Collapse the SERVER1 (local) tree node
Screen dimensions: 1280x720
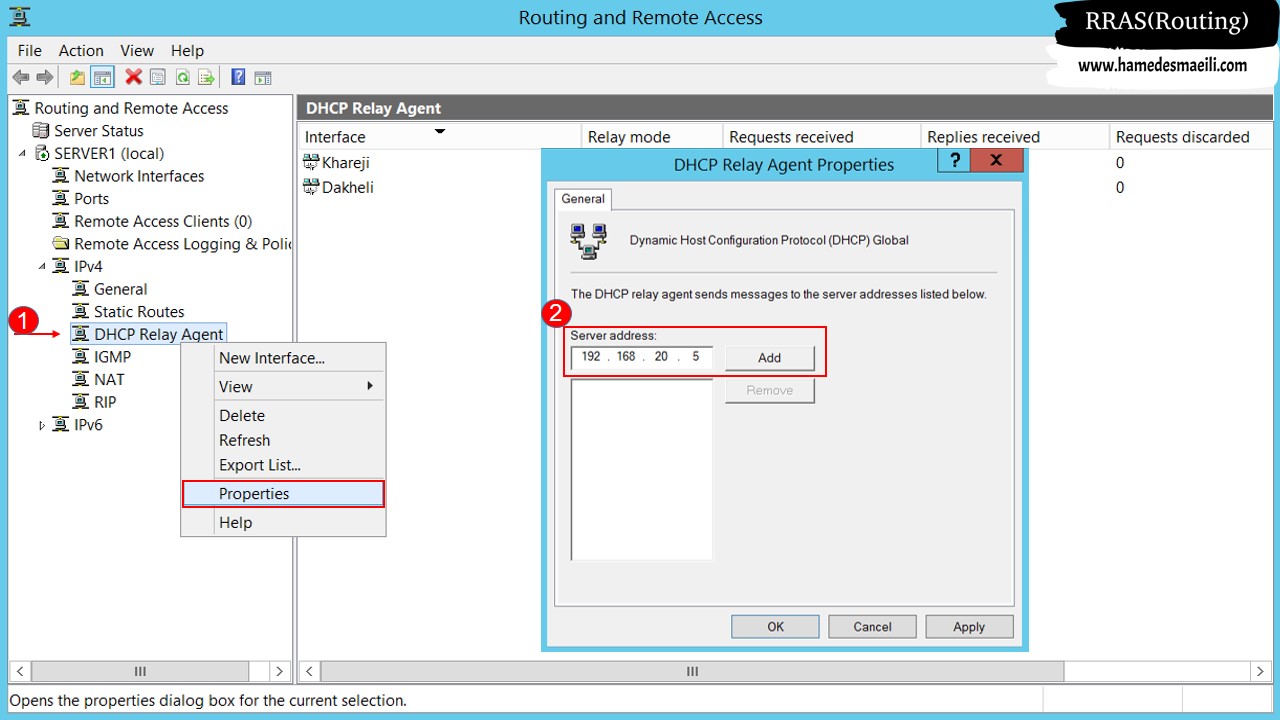[22, 153]
